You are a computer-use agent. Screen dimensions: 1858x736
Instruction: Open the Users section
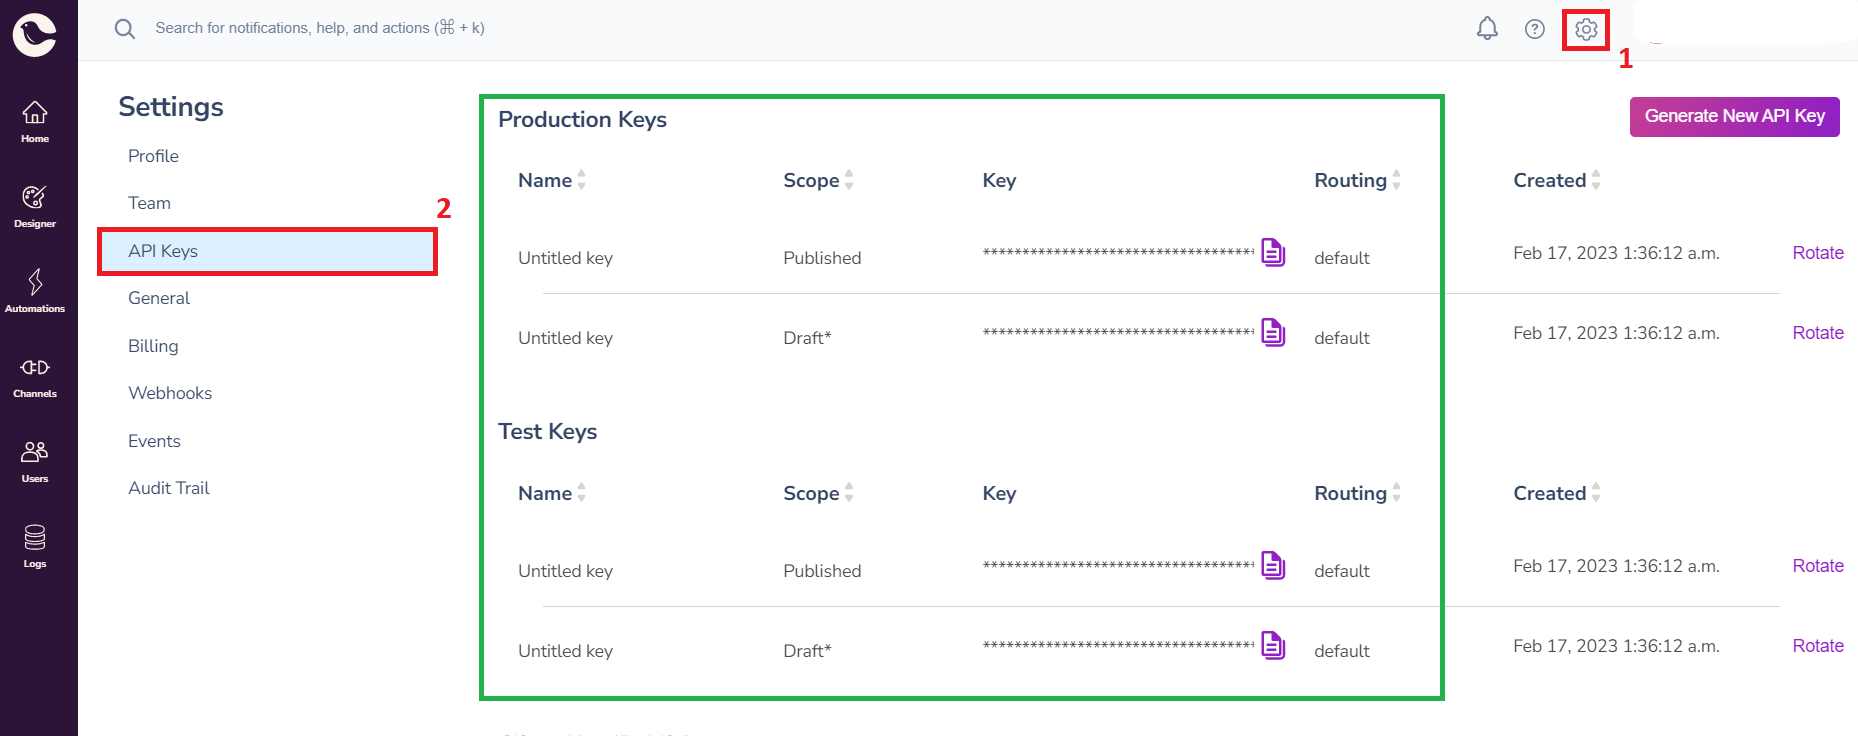coord(35,458)
